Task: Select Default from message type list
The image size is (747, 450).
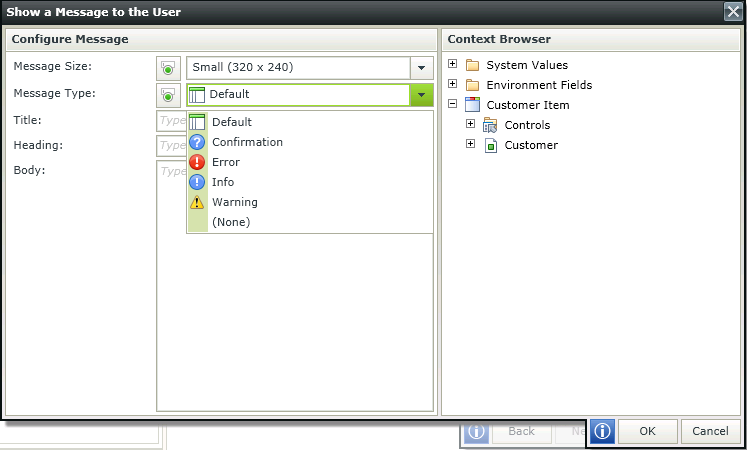Action: 310,122
